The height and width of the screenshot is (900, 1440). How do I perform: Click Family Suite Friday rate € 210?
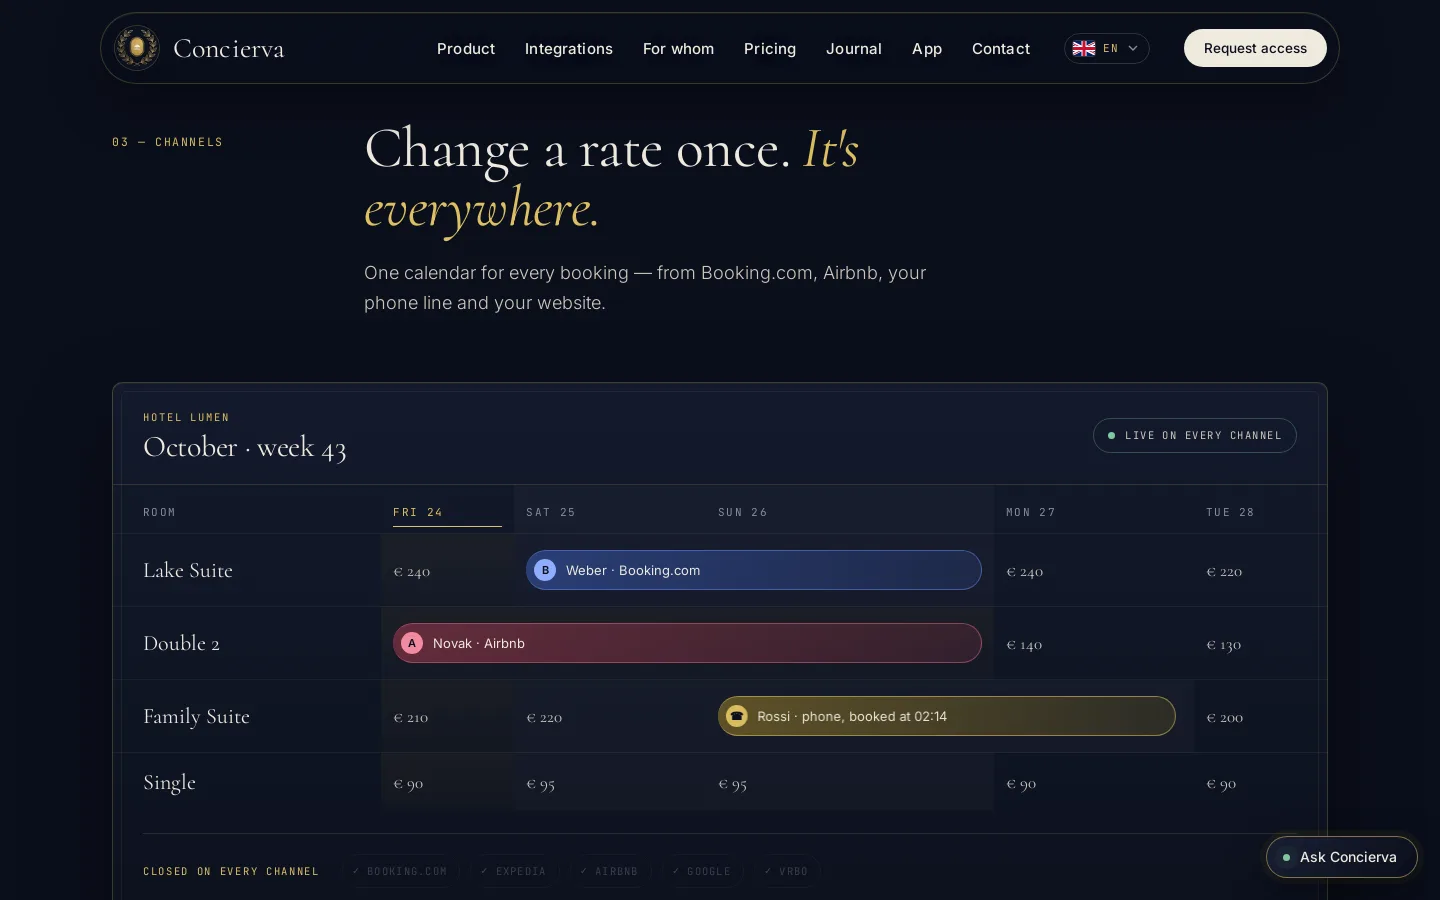(x=411, y=718)
